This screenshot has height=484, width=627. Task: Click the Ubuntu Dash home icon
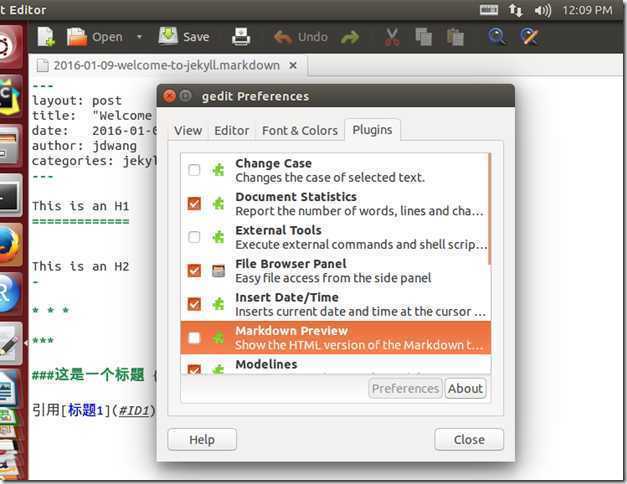(10, 46)
